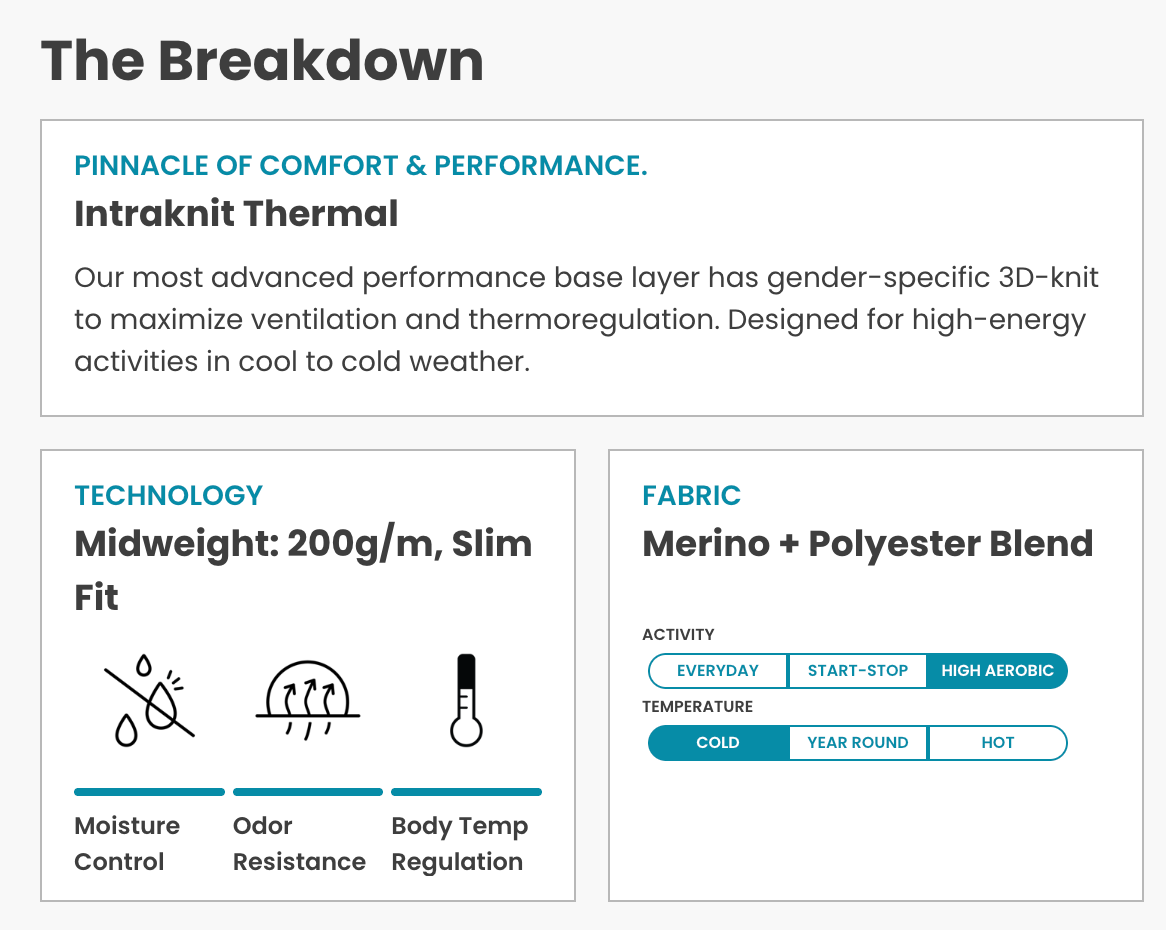Toggle the High Aerobic activity segment
This screenshot has width=1166, height=930.
pyautogui.click(x=997, y=671)
